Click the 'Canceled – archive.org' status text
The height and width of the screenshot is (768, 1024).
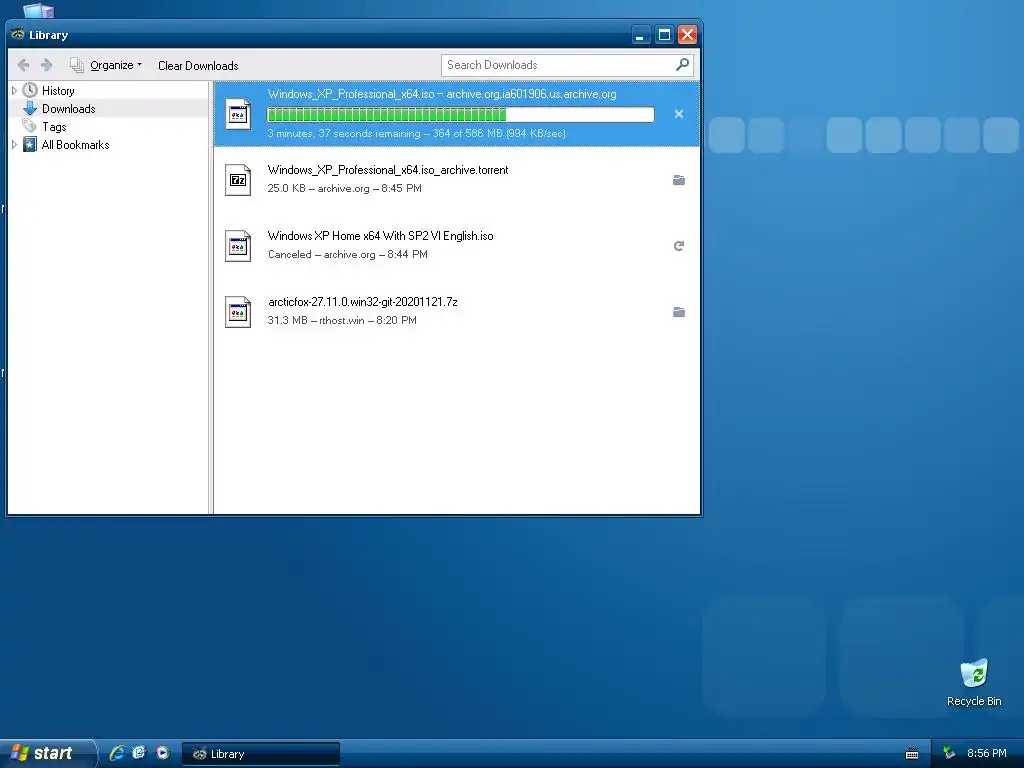tap(347, 254)
